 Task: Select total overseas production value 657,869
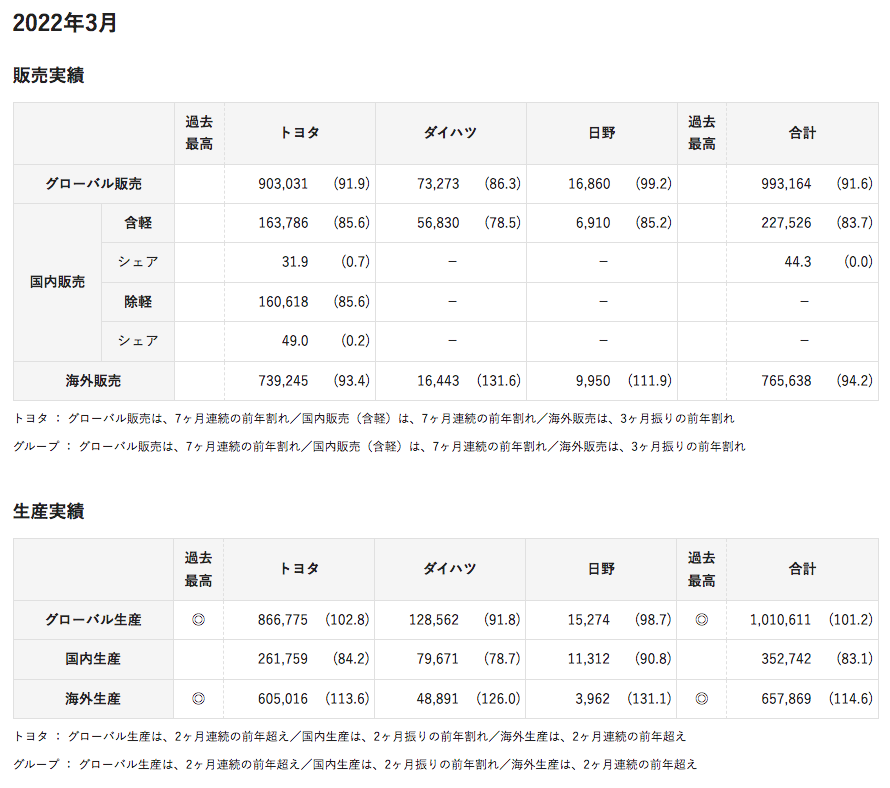[786, 699]
